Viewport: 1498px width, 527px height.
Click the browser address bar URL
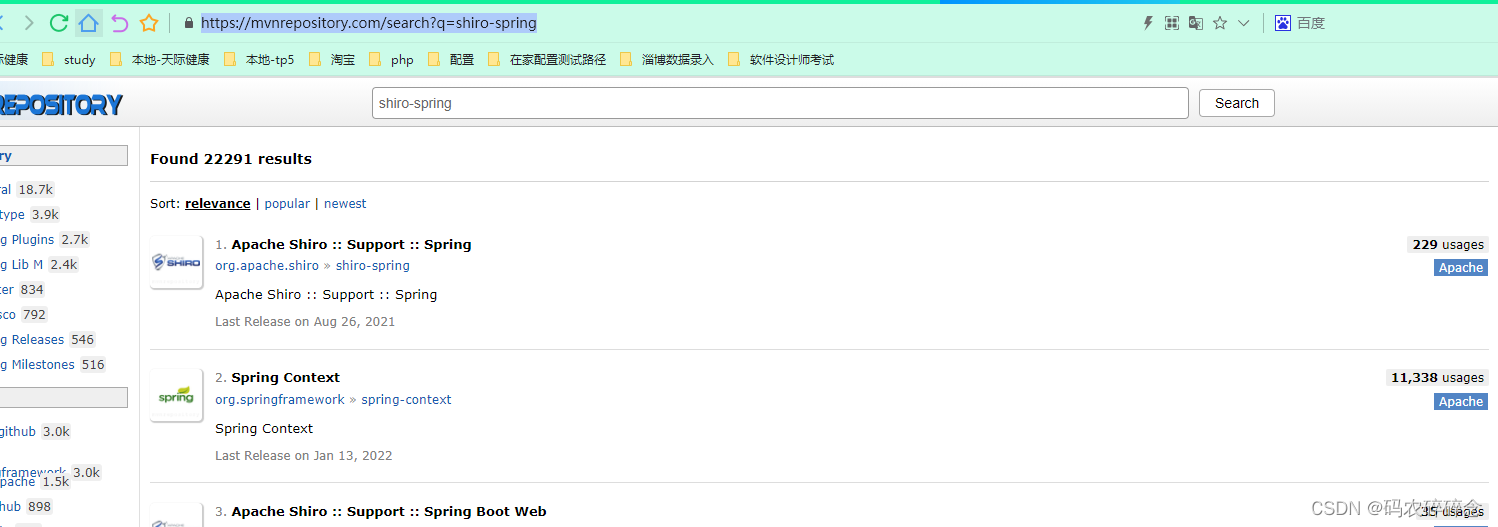pyautogui.click(x=369, y=22)
